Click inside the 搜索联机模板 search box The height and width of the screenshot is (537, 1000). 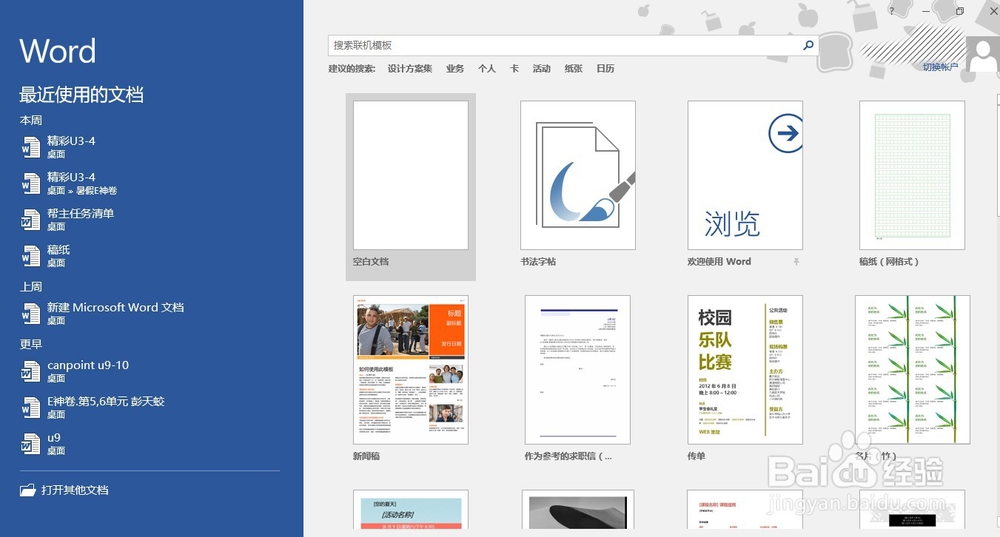(564, 45)
